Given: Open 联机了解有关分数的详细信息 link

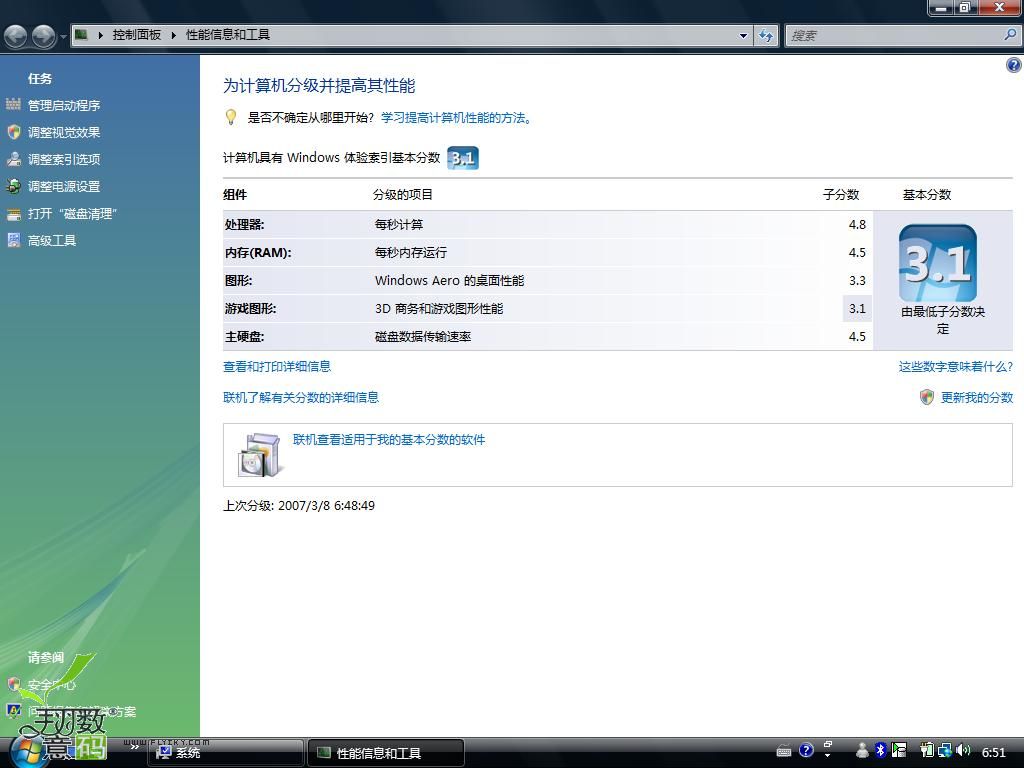Looking at the screenshot, I should coord(301,398).
